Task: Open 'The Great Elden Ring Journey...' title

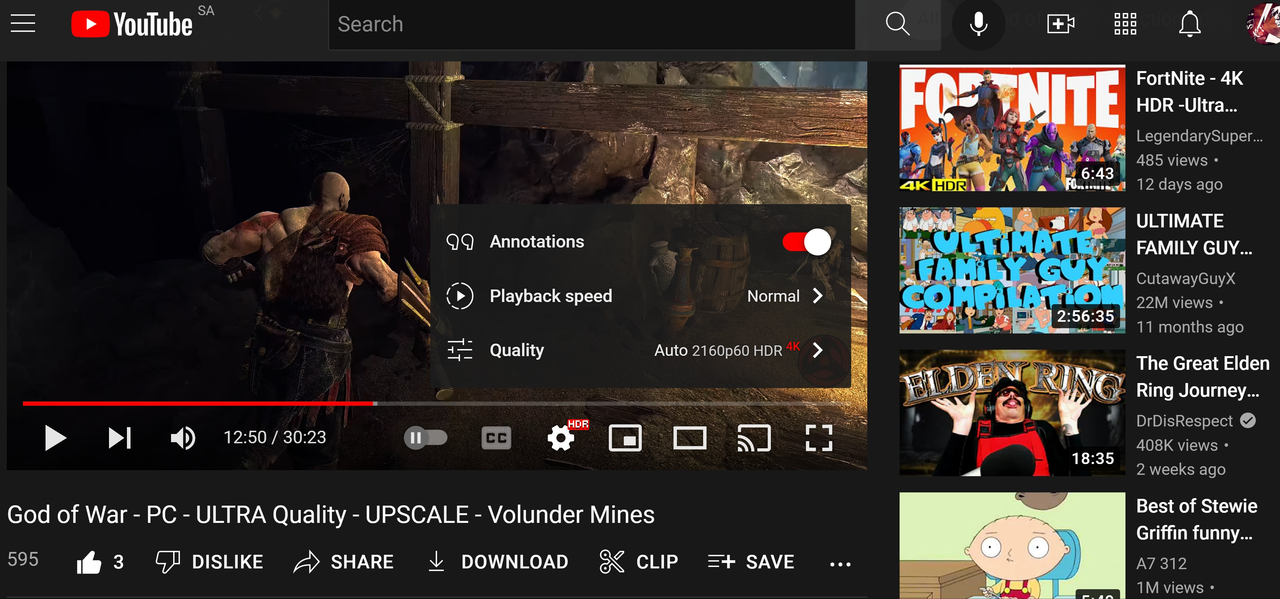Action: (1203, 377)
